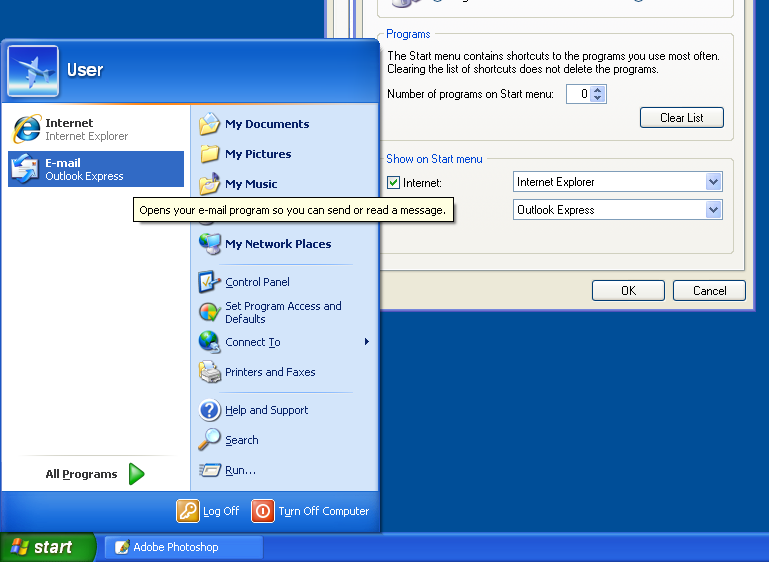Decrease number of programs with down spinner
The height and width of the screenshot is (562, 769).
click(x=597, y=98)
